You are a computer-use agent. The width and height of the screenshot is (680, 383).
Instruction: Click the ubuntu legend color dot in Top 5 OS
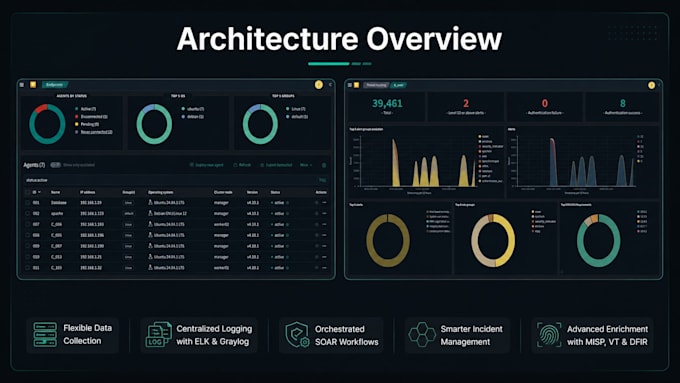(x=183, y=109)
